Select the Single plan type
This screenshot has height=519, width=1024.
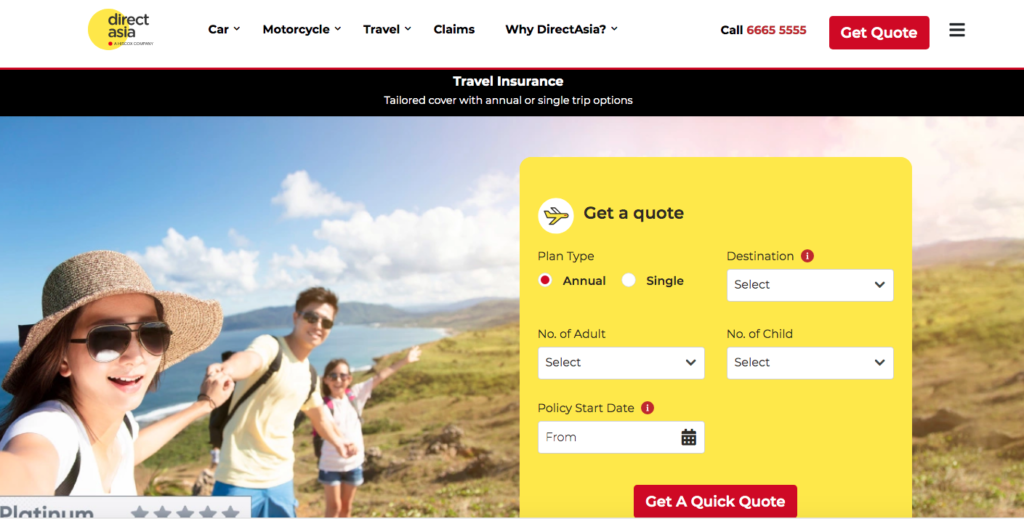point(629,280)
